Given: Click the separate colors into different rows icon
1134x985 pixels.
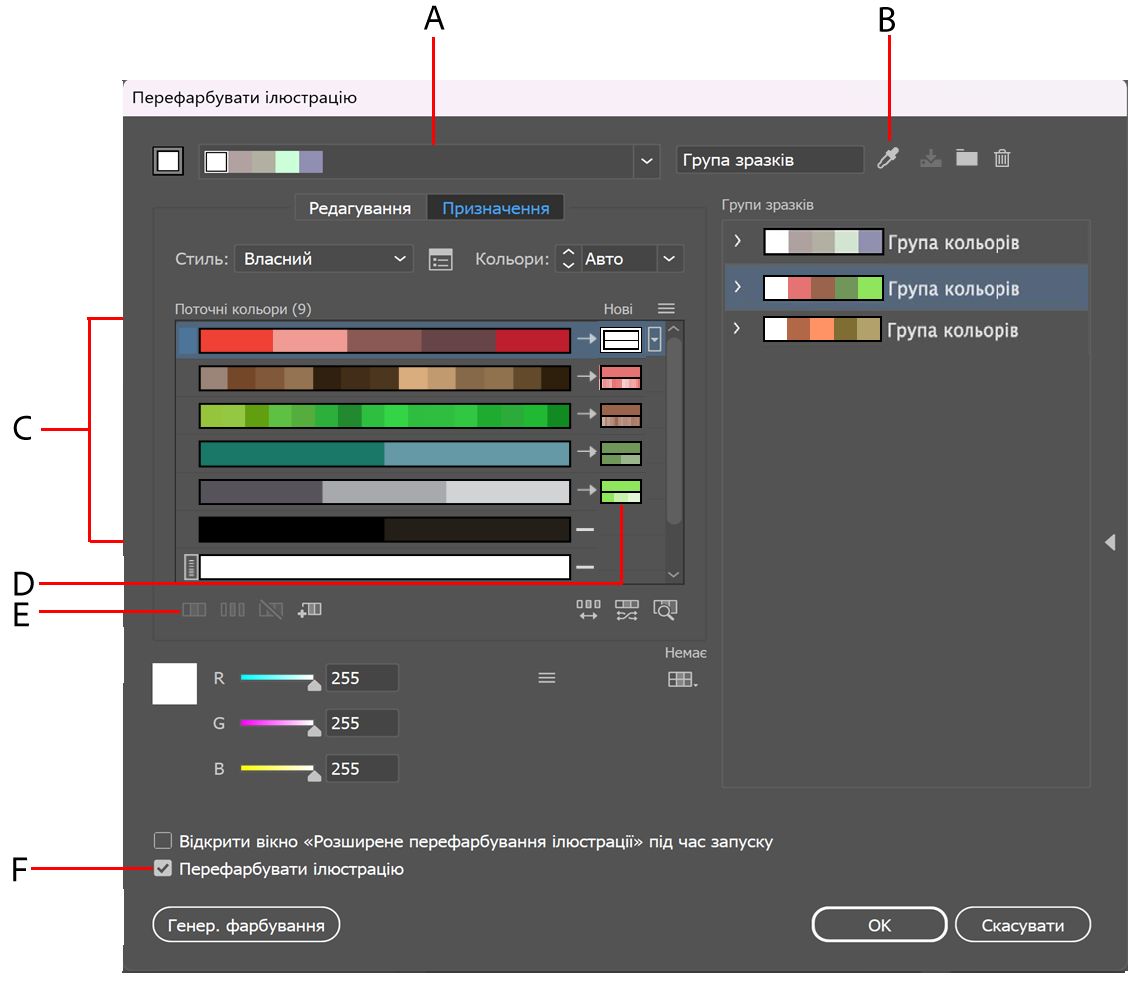Looking at the screenshot, I should pos(232,610).
